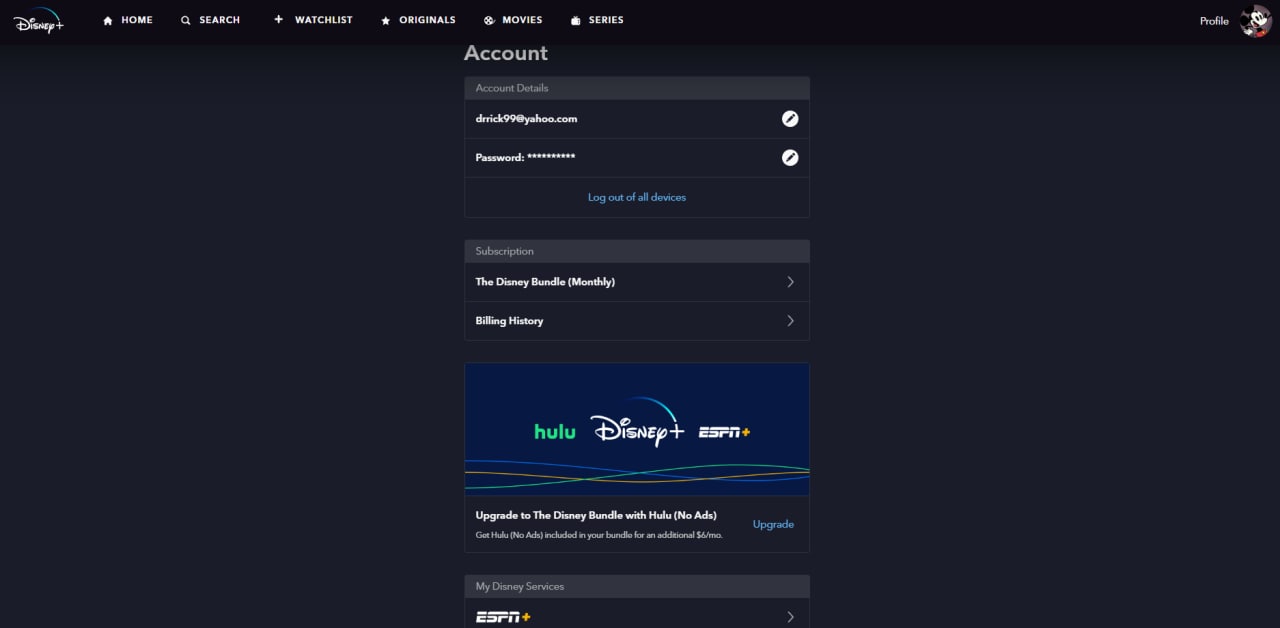1280x628 pixels.
Task: Click the Search magnifier icon
Action: coord(185,20)
